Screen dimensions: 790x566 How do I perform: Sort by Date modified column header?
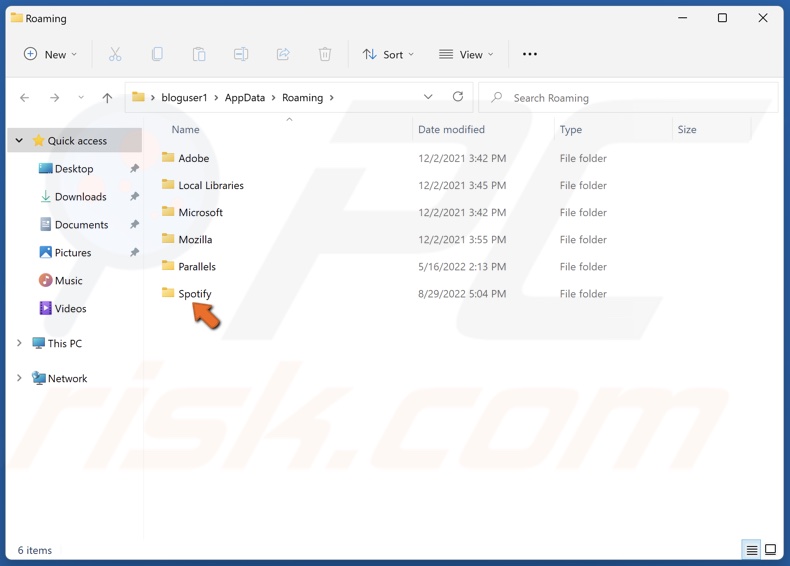coord(451,130)
